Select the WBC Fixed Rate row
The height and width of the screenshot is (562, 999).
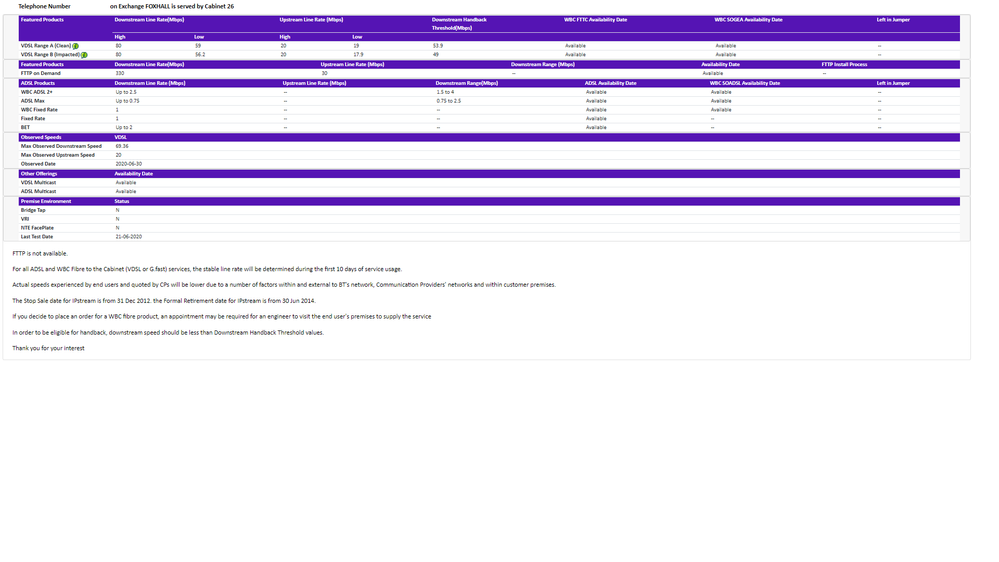pos(39,110)
